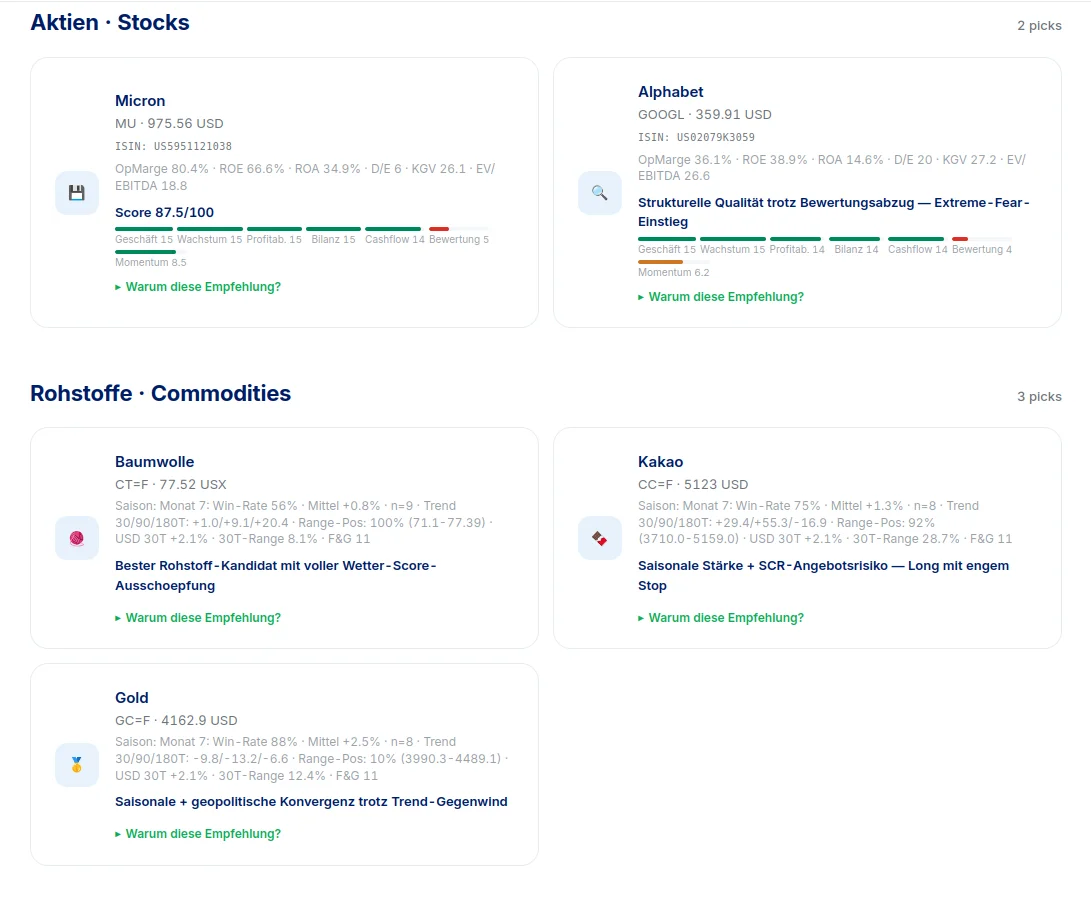Screen dimensions: 1091x909
Task: Click Alphabet's Geschäft 15 score bar
Action: [667, 239]
